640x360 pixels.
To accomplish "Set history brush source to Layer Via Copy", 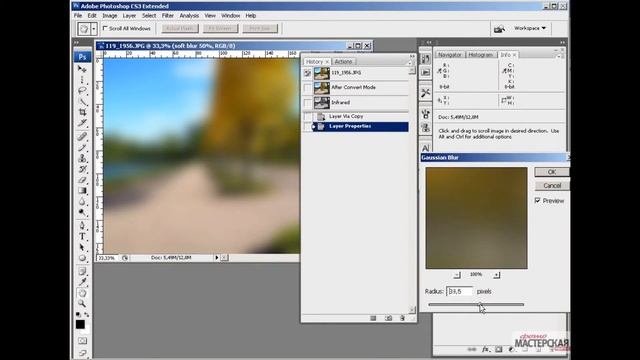I will (307, 117).
